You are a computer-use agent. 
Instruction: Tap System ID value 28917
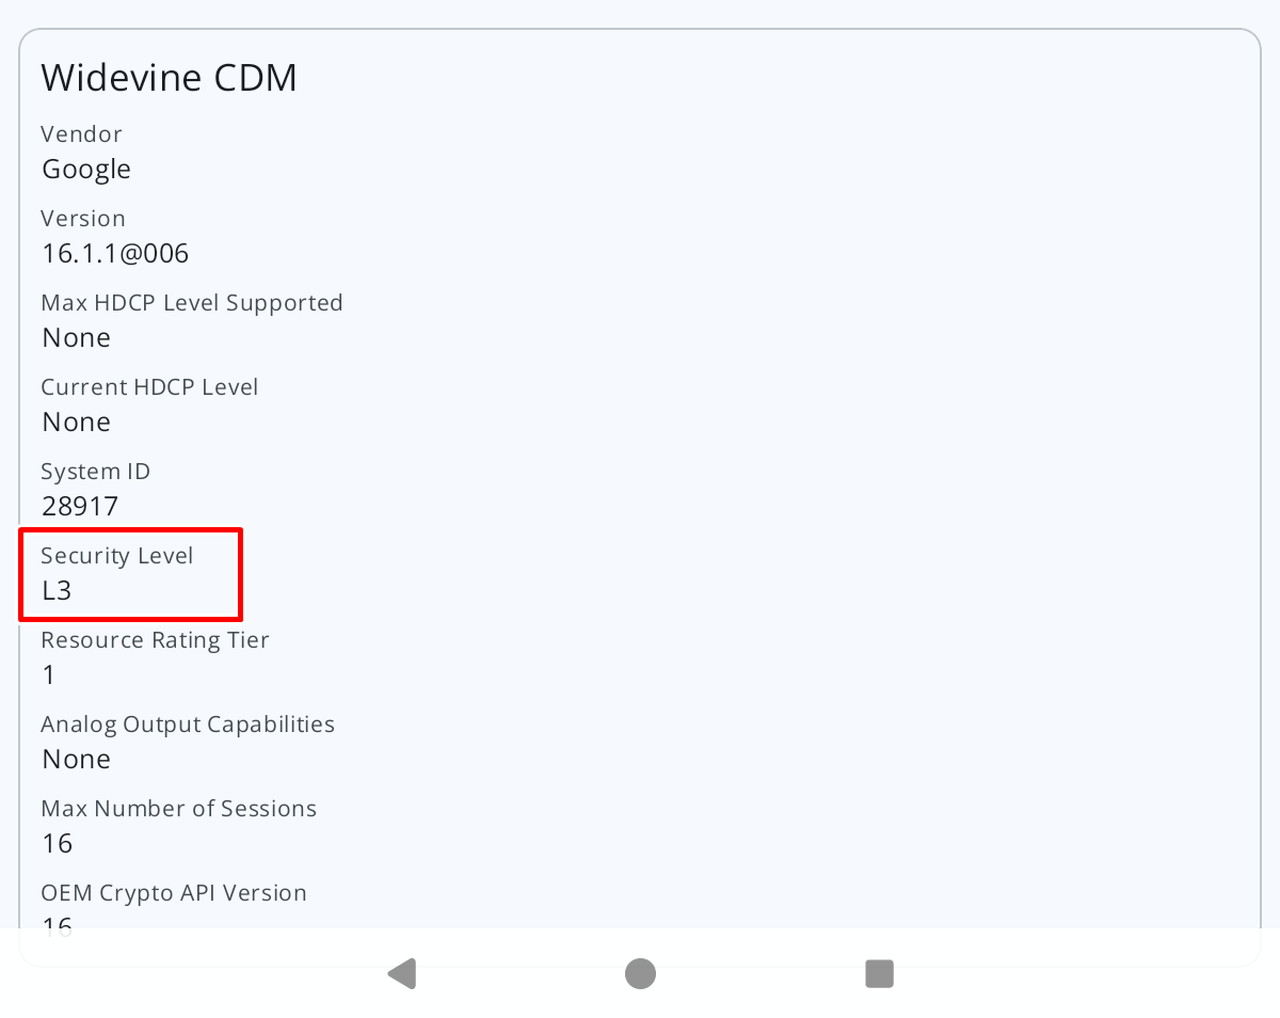click(80, 507)
